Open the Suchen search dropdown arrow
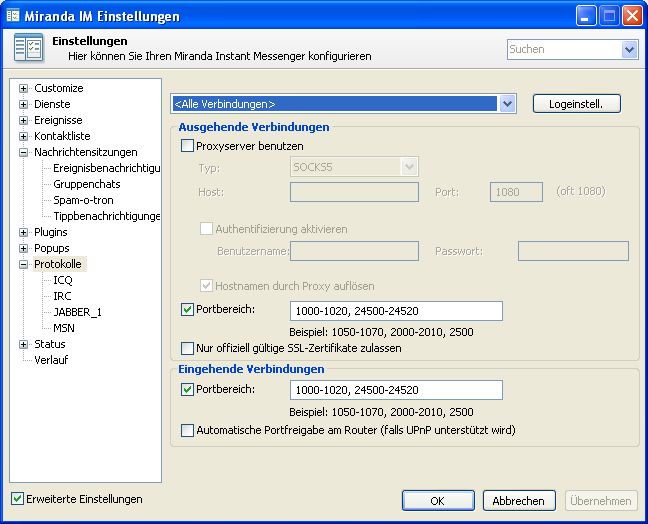This screenshot has width=648, height=524. (629, 50)
